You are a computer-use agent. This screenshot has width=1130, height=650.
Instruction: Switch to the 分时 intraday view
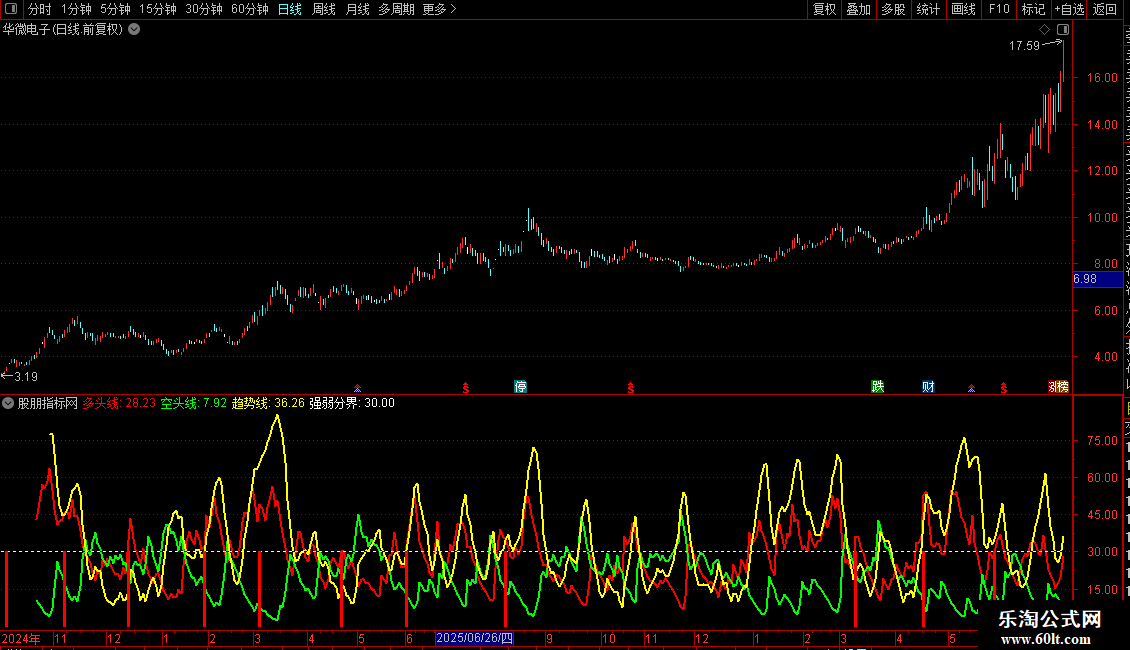point(40,9)
